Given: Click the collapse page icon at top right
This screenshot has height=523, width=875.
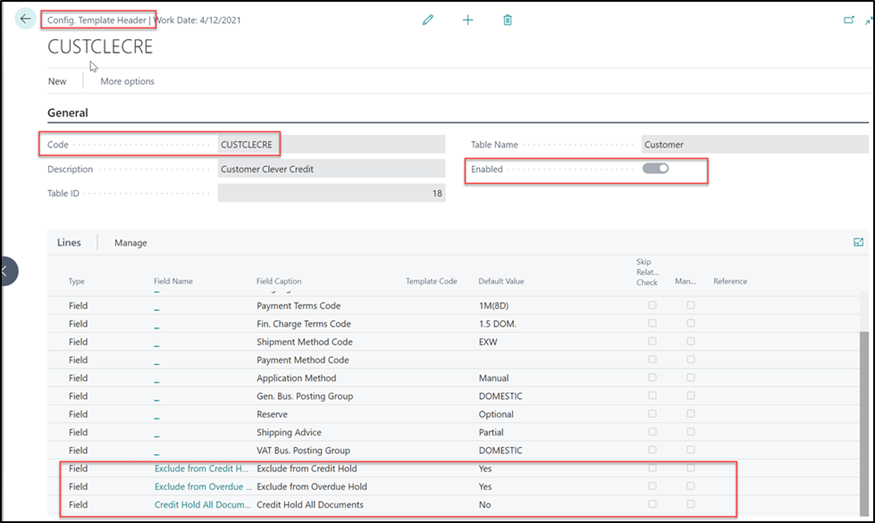Looking at the screenshot, I should tap(869, 21).
